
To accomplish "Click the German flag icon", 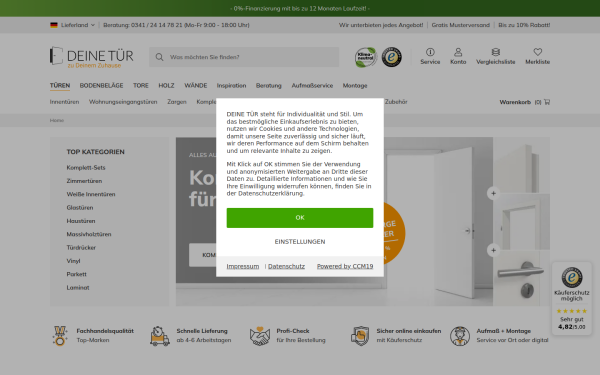I will (x=54, y=25).
